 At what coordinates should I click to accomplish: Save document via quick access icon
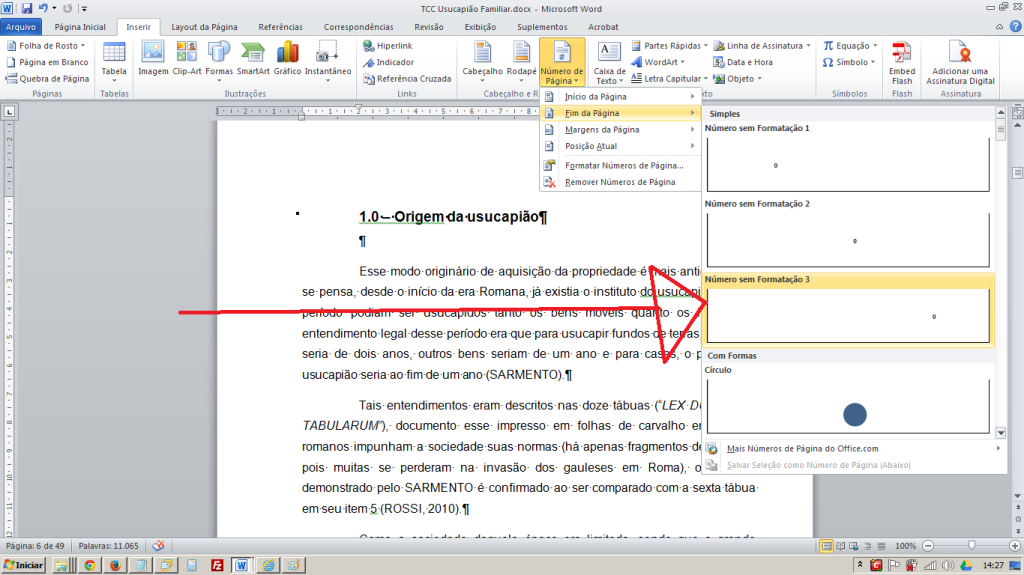tap(27, 8)
